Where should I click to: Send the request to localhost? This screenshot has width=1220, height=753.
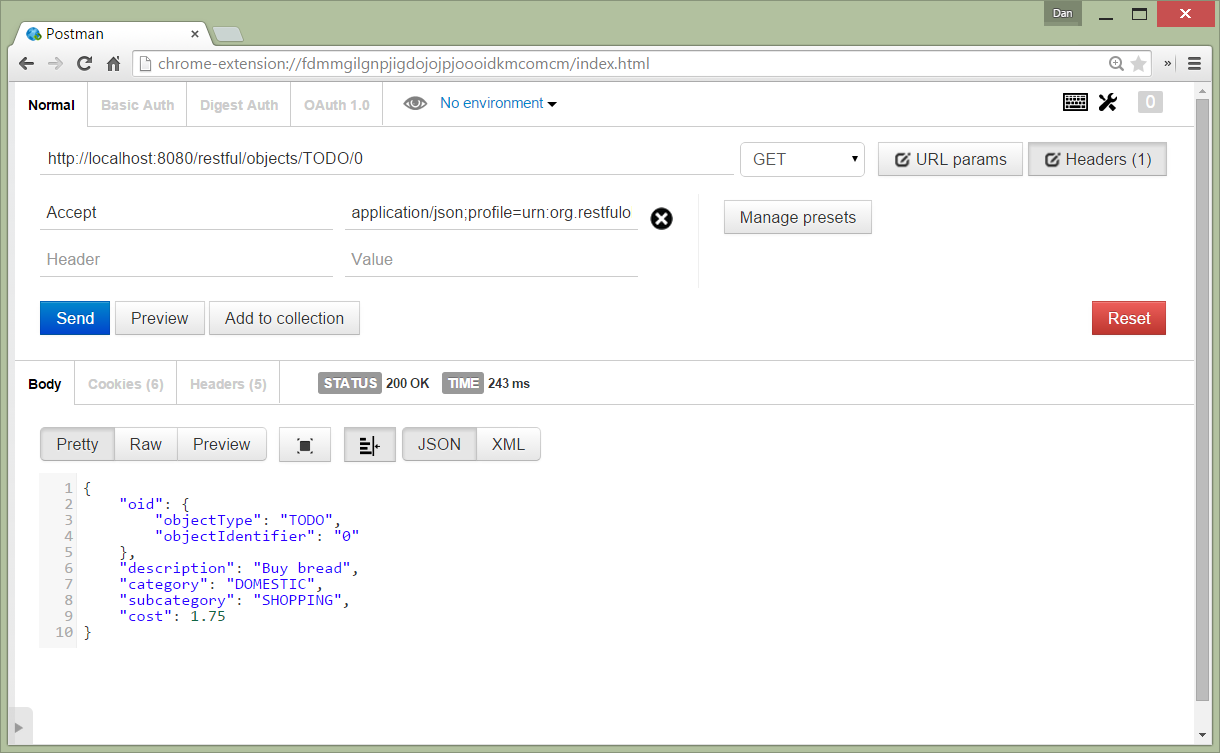pyautogui.click(x=74, y=317)
